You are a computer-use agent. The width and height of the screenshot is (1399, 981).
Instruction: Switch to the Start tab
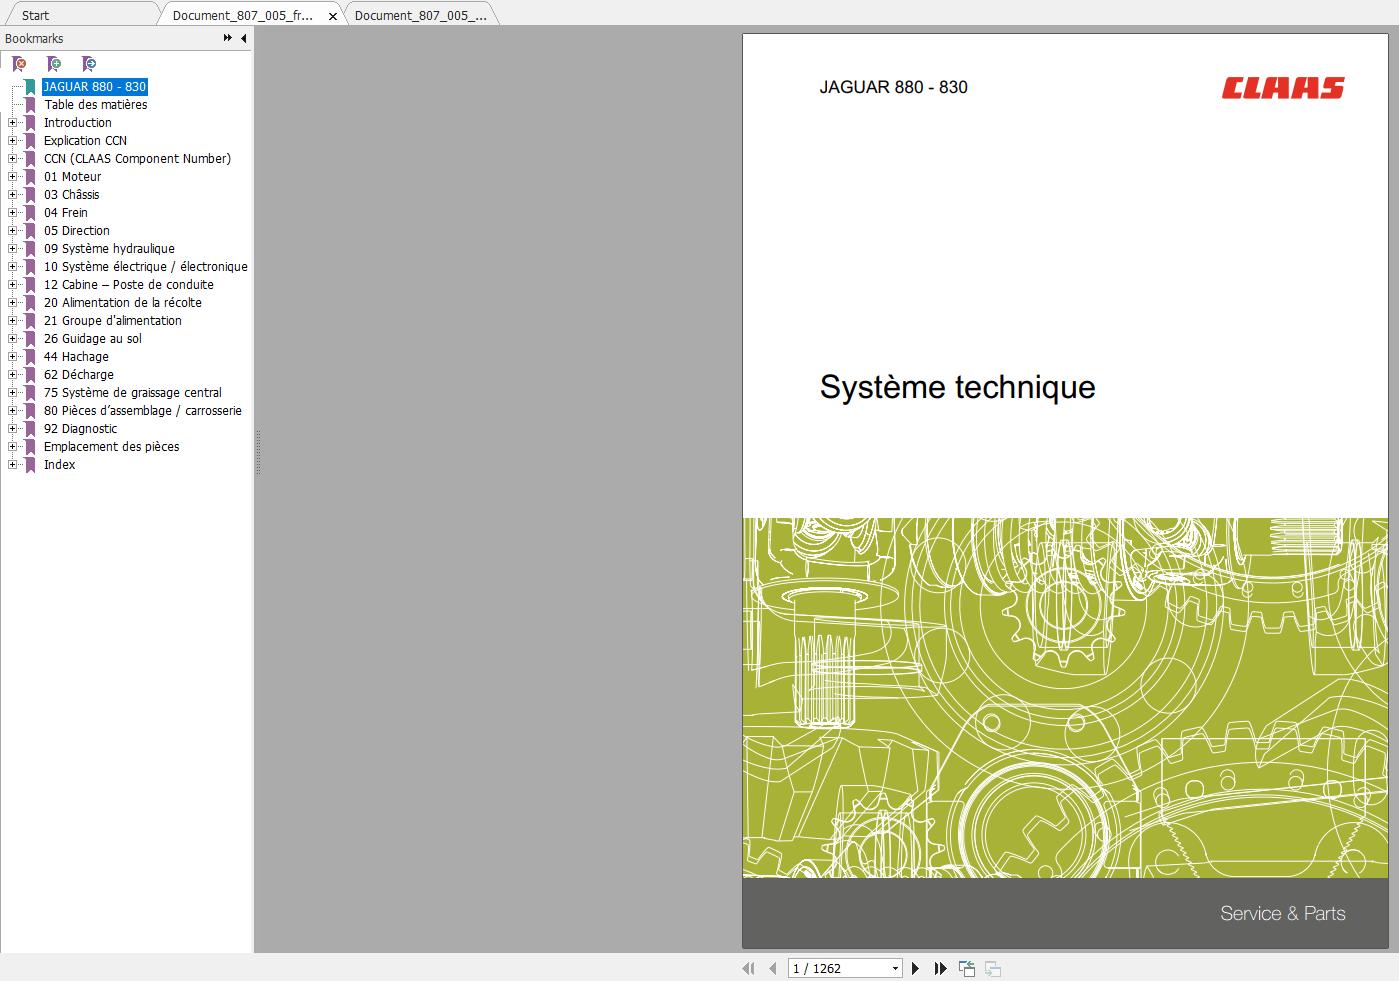(36, 15)
